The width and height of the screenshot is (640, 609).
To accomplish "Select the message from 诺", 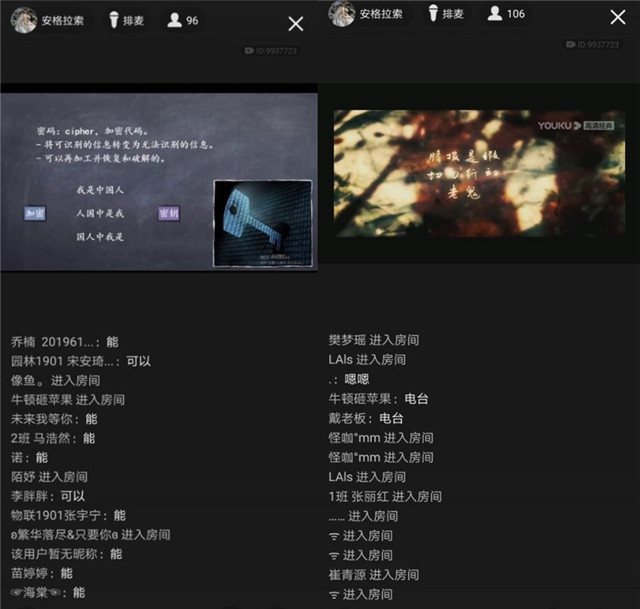I will point(29,458).
